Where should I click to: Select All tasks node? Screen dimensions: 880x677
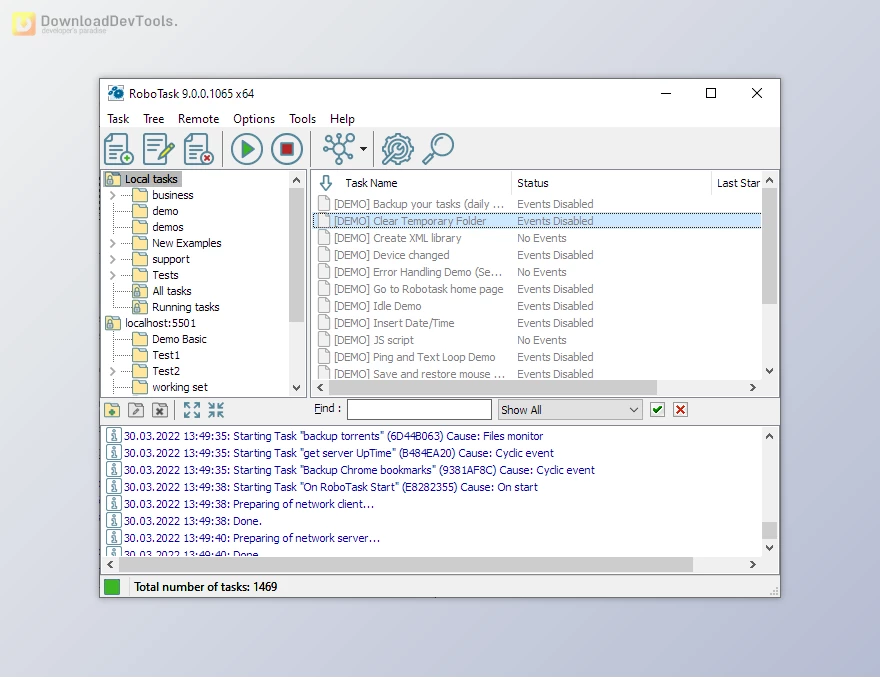[171, 291]
